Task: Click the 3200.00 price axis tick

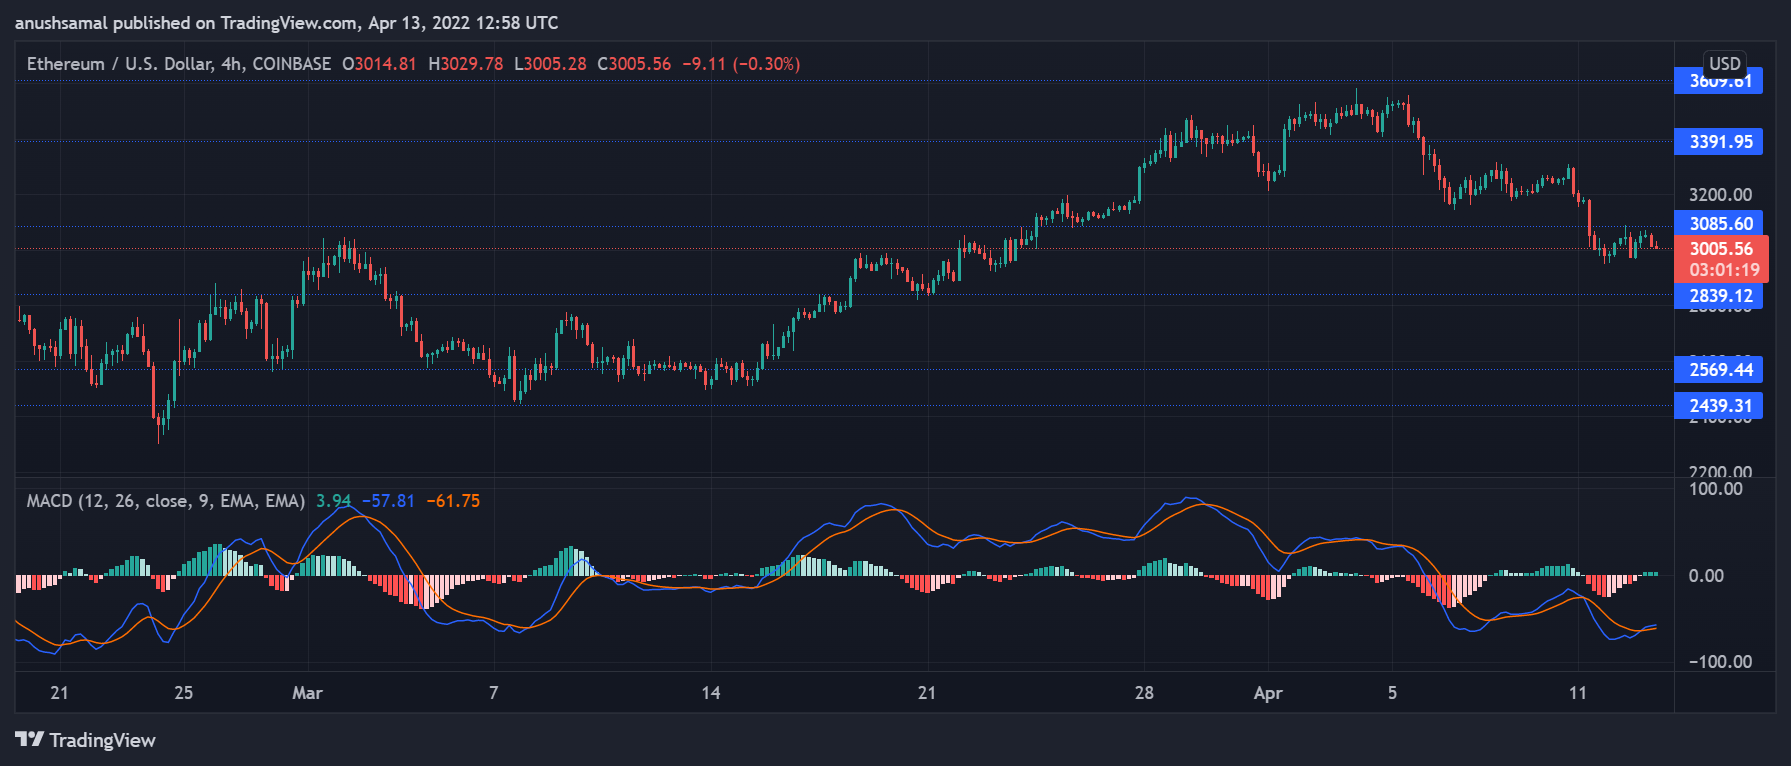Action: pyautogui.click(x=1720, y=195)
